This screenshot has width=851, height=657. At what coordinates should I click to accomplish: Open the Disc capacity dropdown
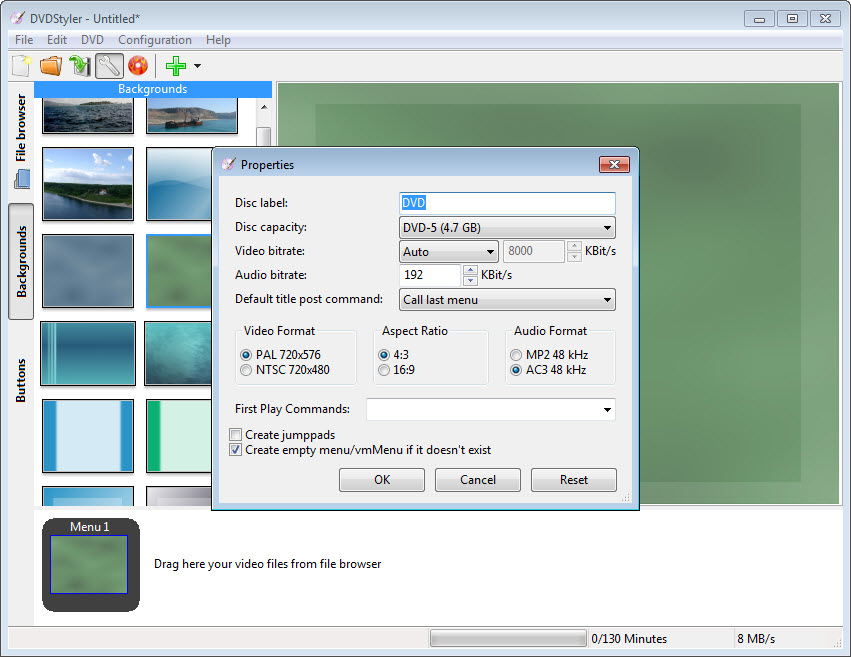pos(507,228)
